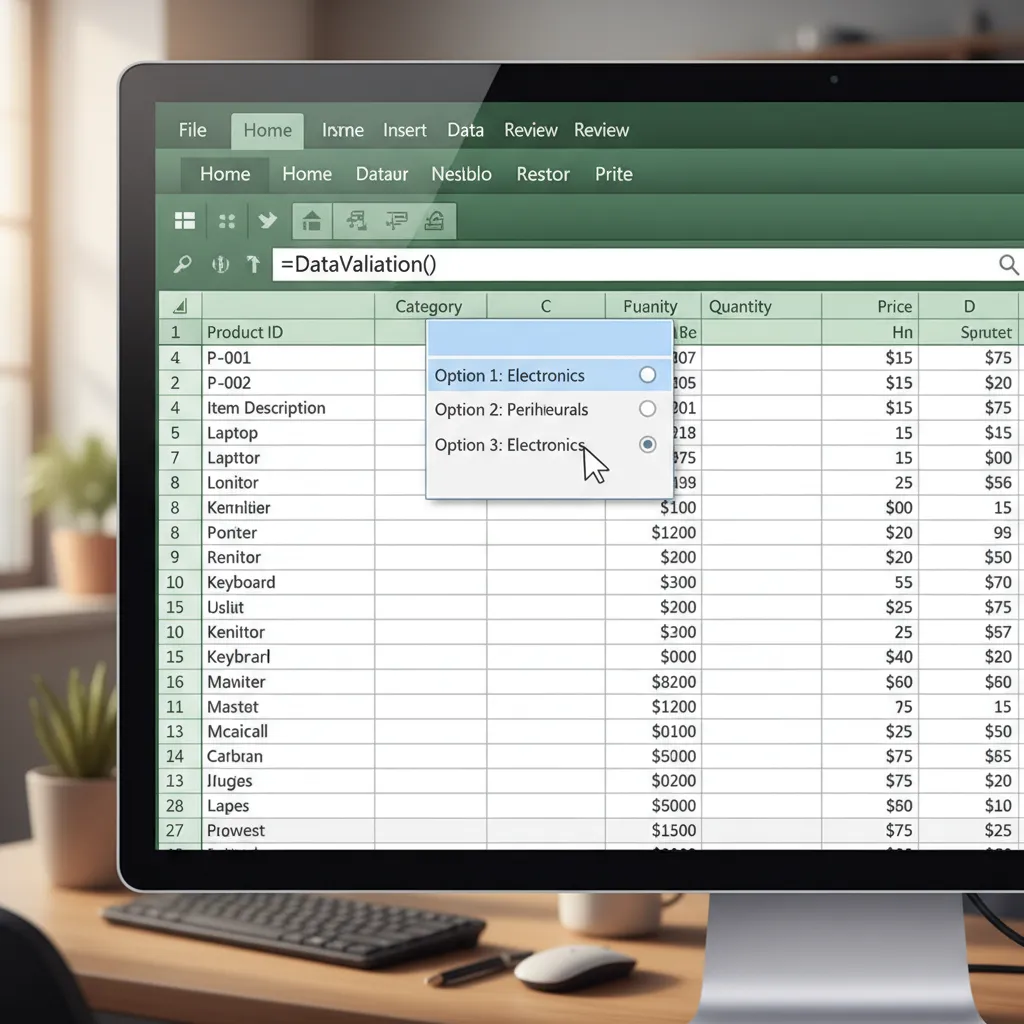1024x1024 pixels.
Task: Click the four-dots icon in the toolbar
Action: pos(226,221)
